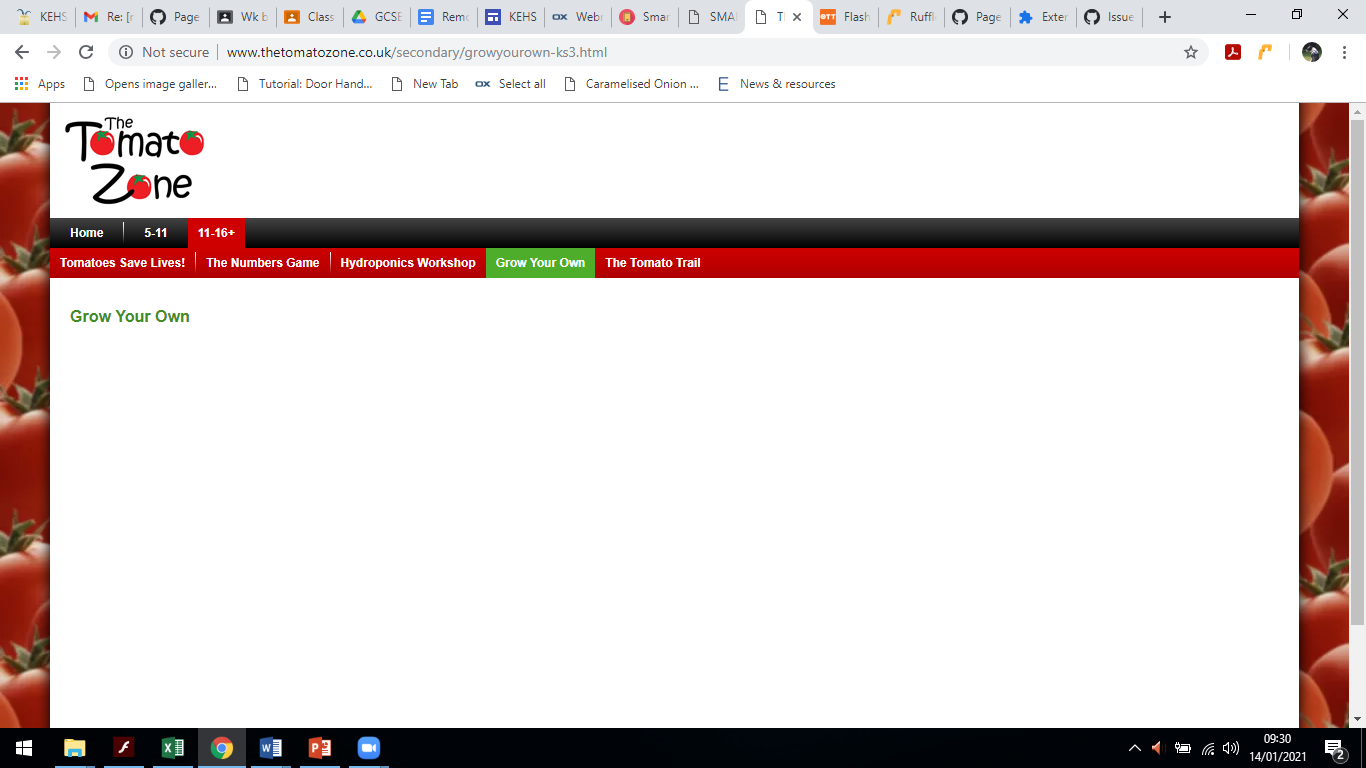Open File Explorer from the taskbar

(74, 747)
